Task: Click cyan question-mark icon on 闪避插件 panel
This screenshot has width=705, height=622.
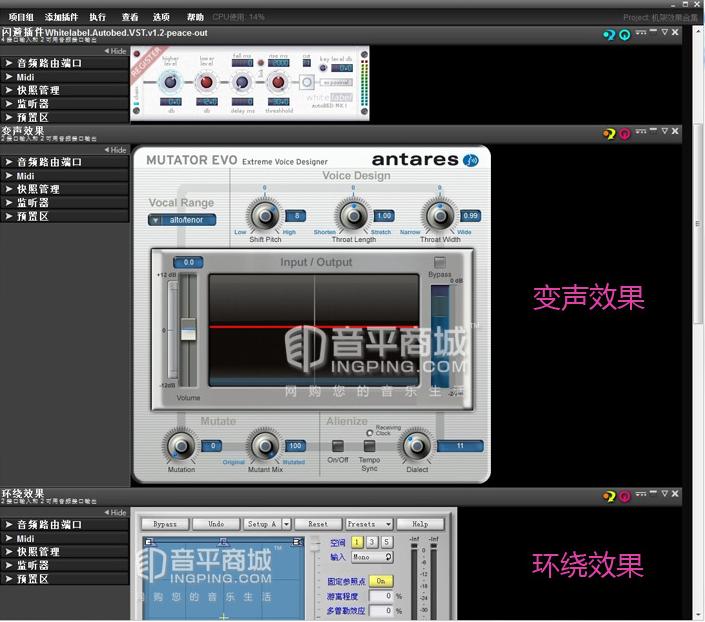Action: coord(609,35)
